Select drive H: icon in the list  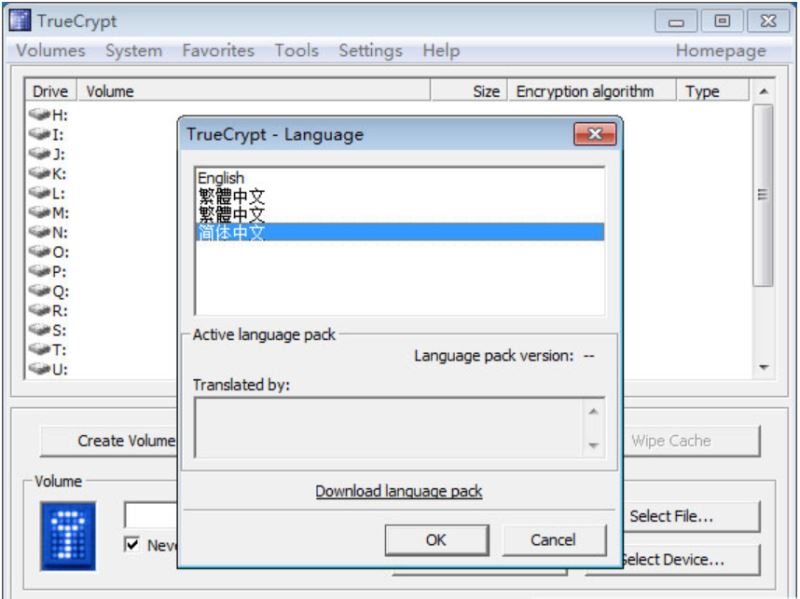pos(39,114)
